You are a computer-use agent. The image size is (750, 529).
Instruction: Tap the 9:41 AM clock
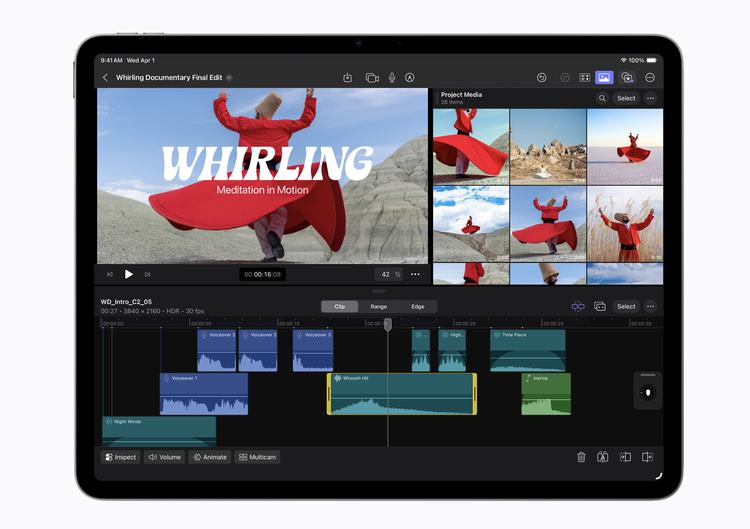(111, 60)
